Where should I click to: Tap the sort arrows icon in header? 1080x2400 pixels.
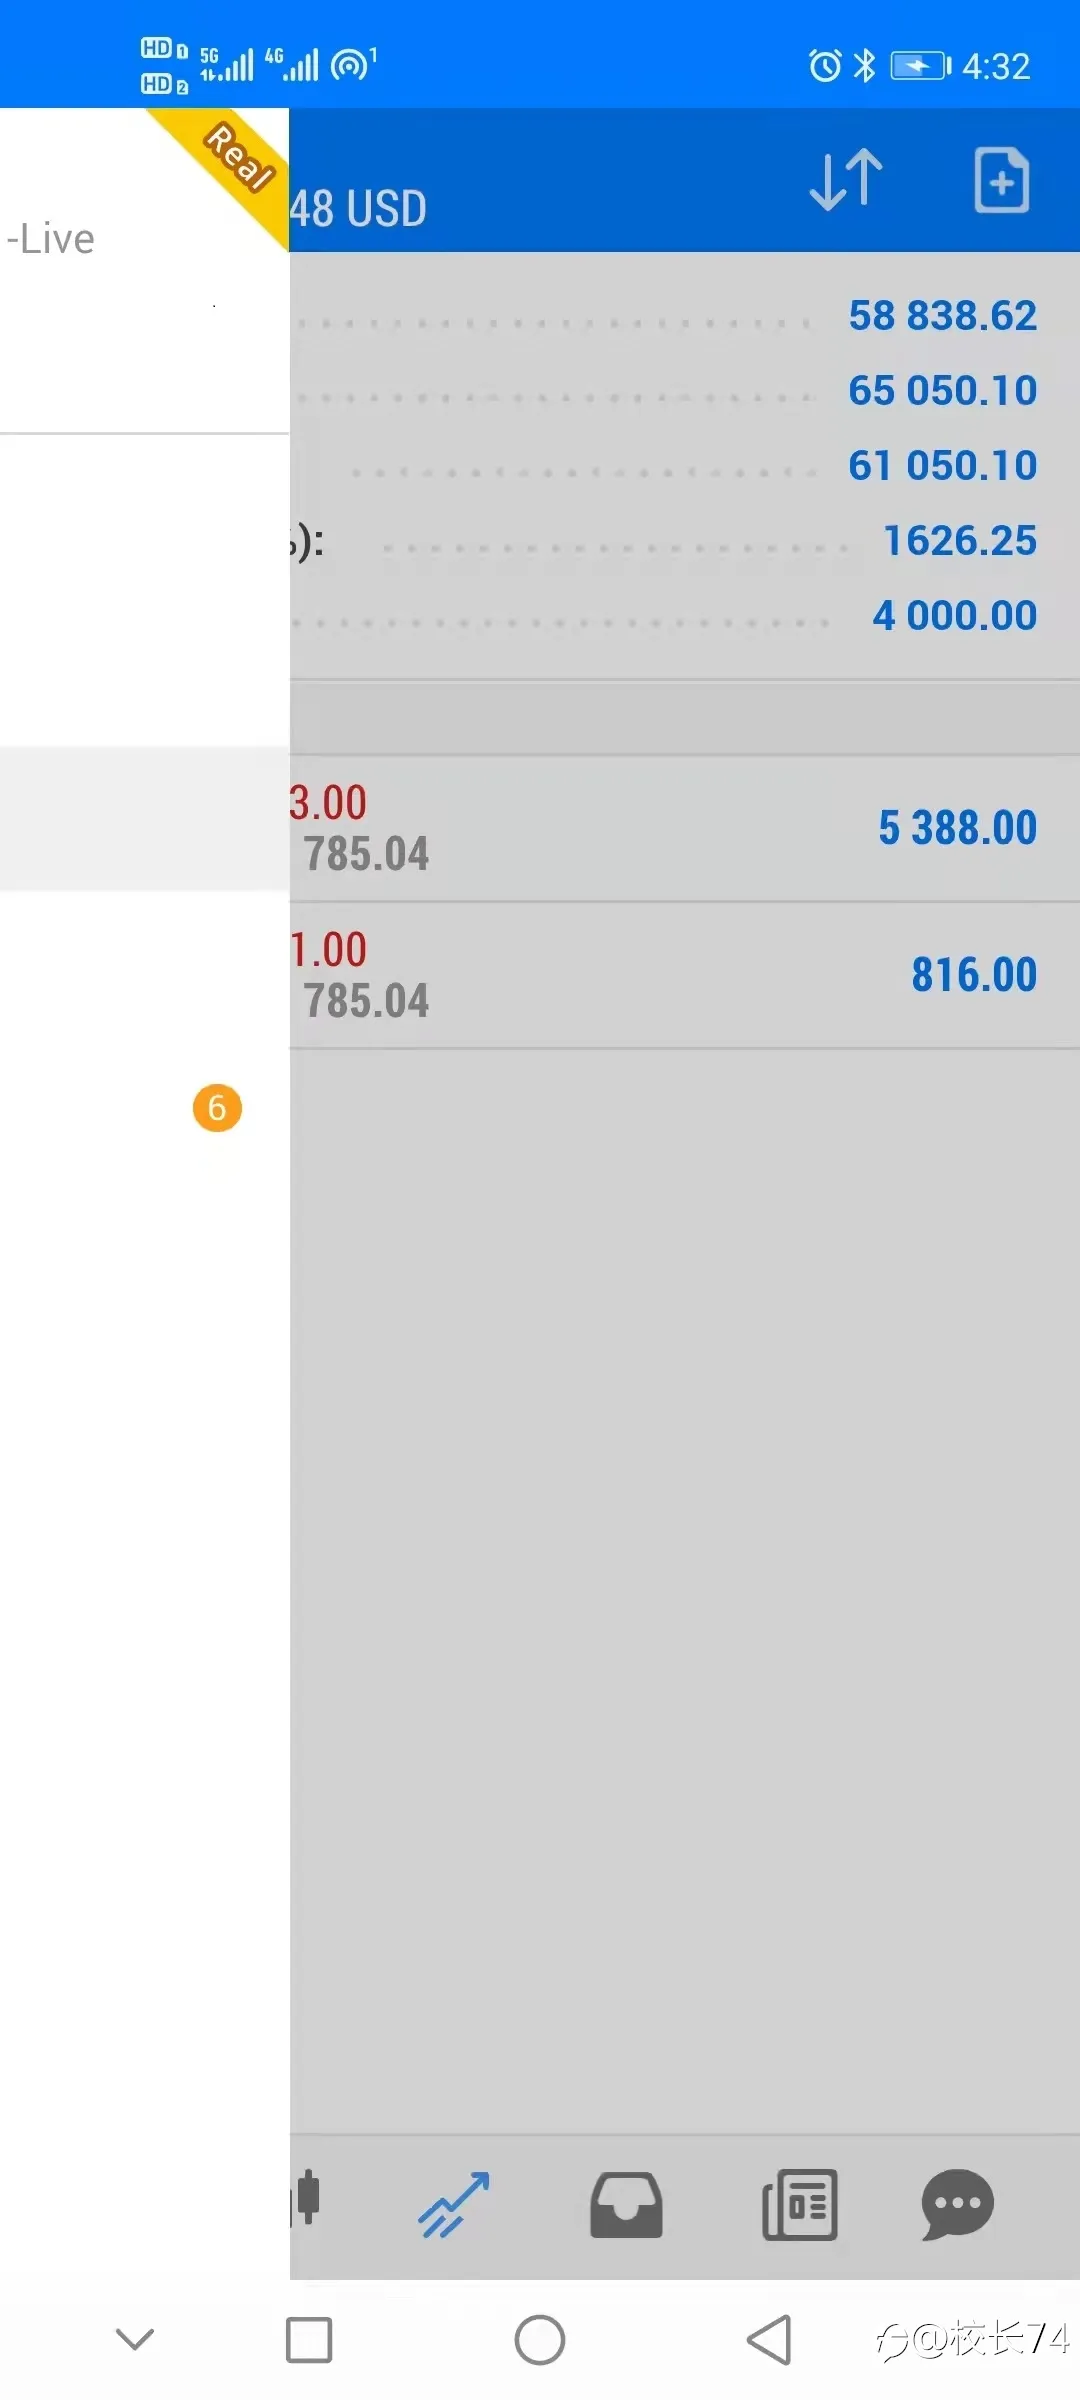pos(846,180)
